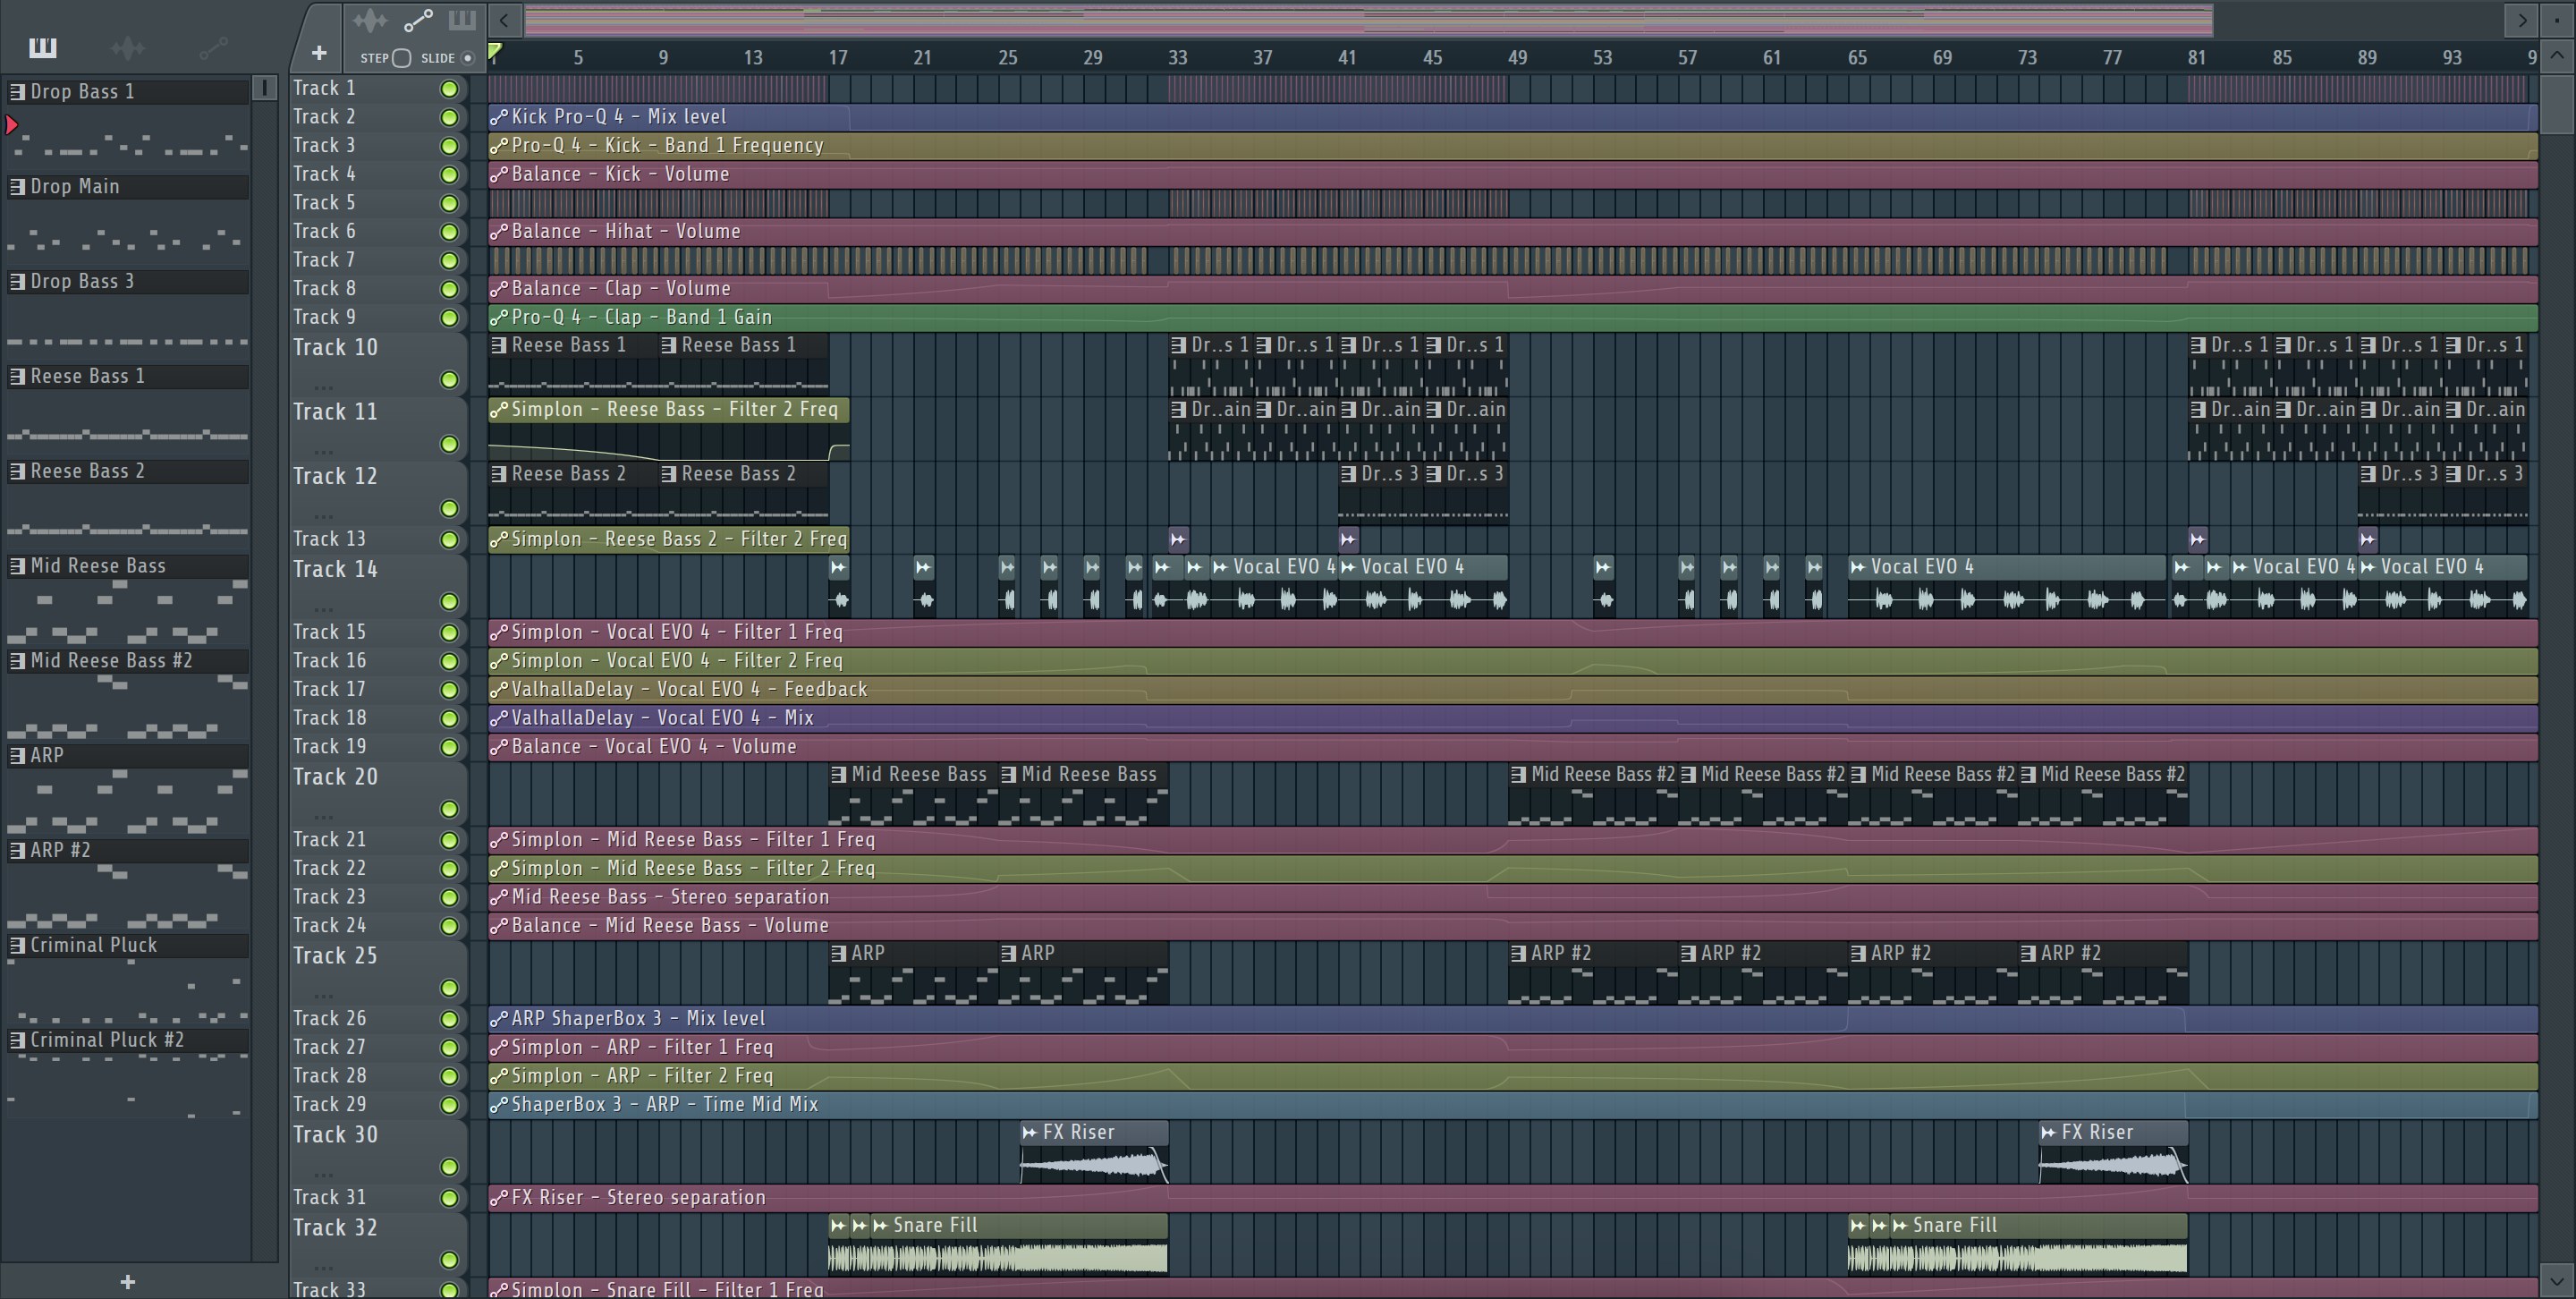
Task: Mute Track 10 via its green LED
Action: 450,380
